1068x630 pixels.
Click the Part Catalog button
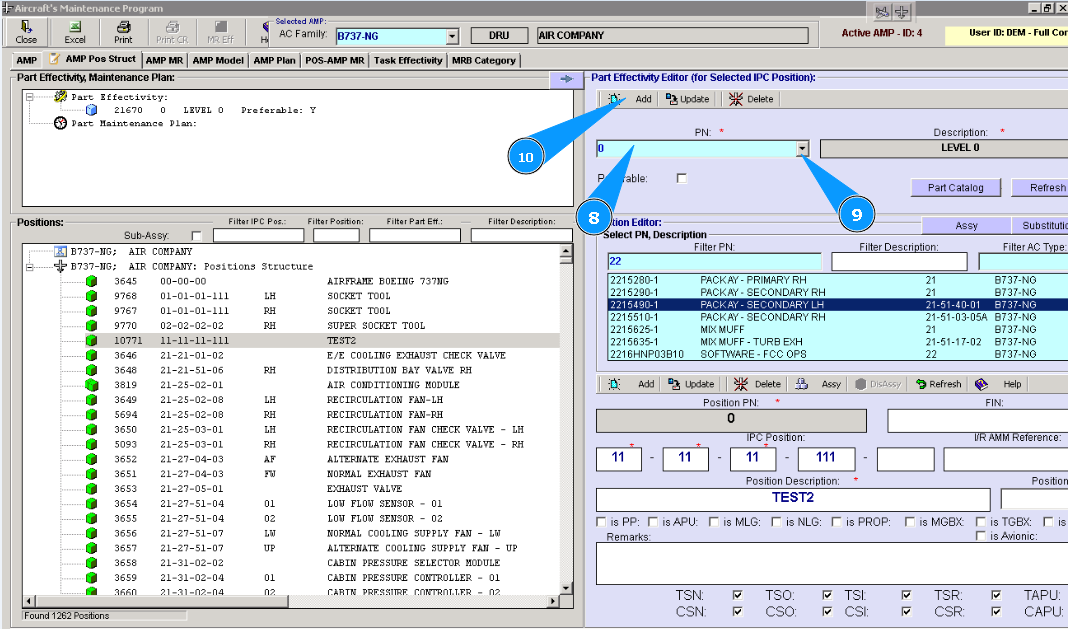coord(955,187)
